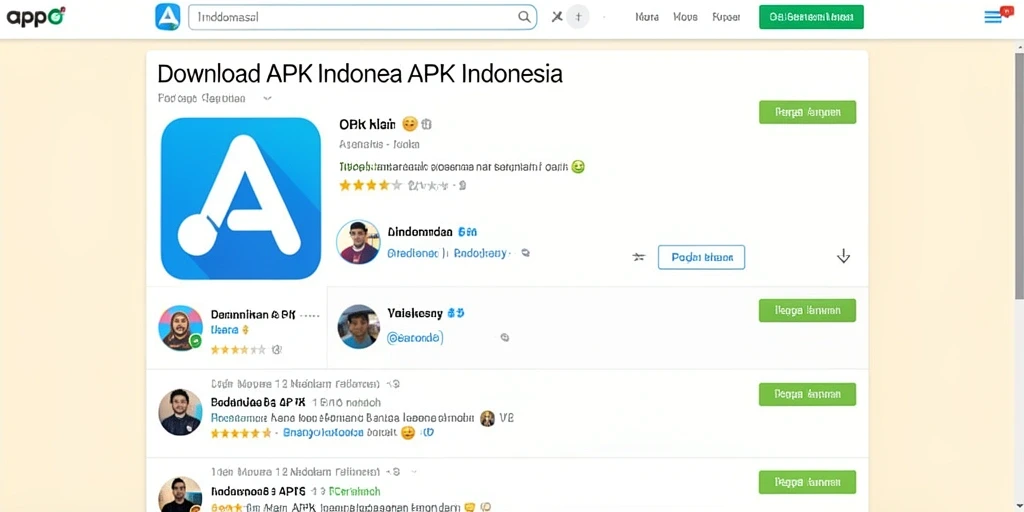This screenshot has width=1024, height=512.
Task: Click the green header button
Action: tap(811, 17)
